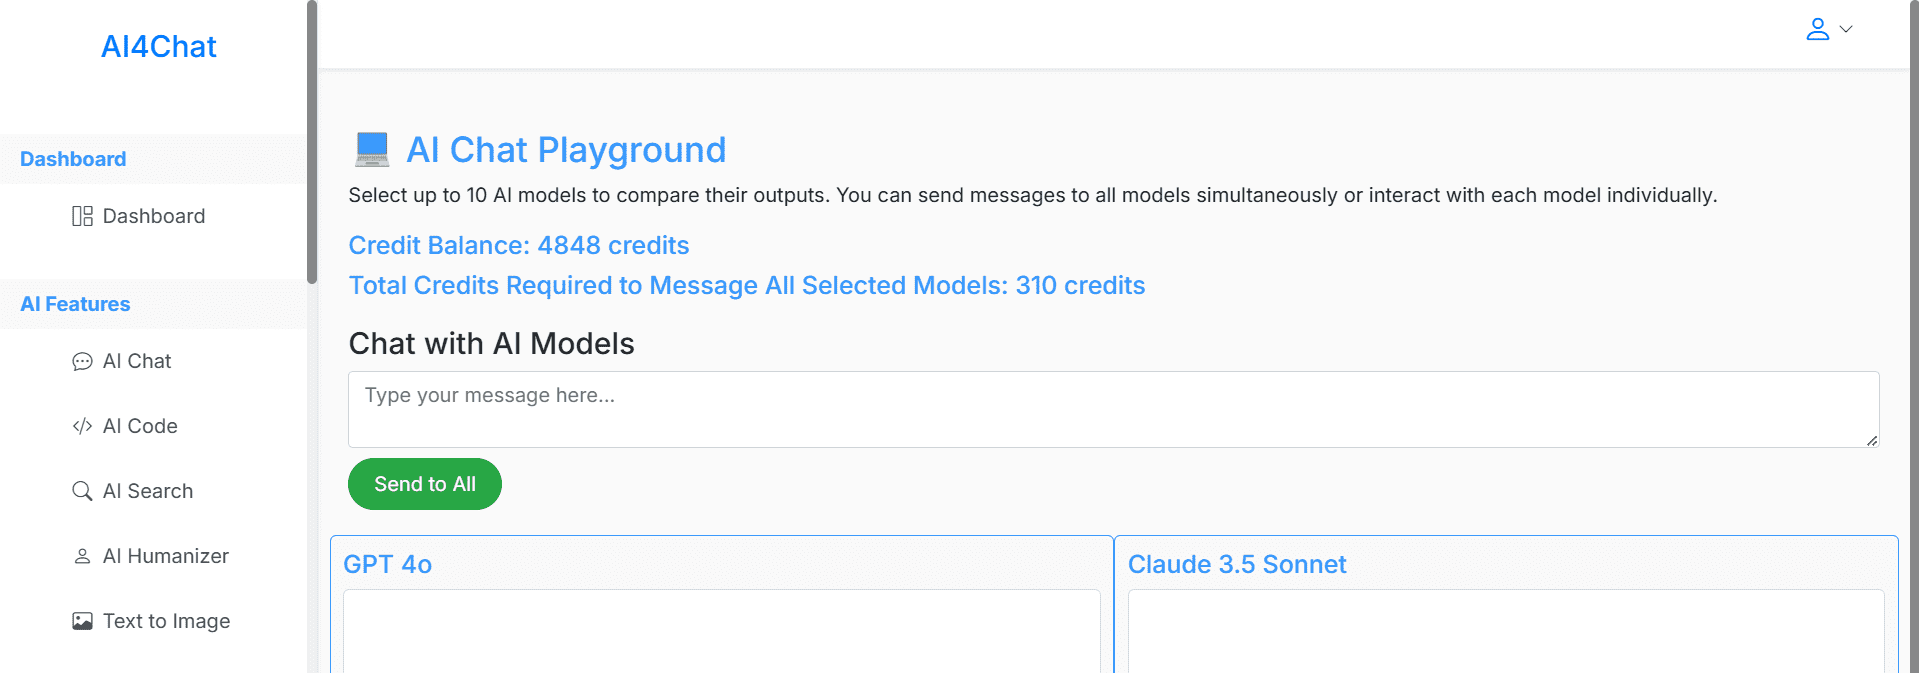This screenshot has width=1919, height=673.
Task: Click the Claude 3.5 Sonnet panel title
Action: coord(1237,564)
